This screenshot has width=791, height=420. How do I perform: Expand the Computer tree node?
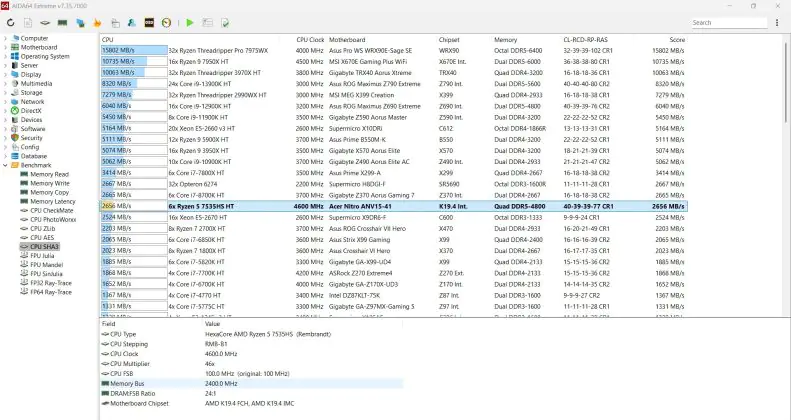[x=5, y=38]
